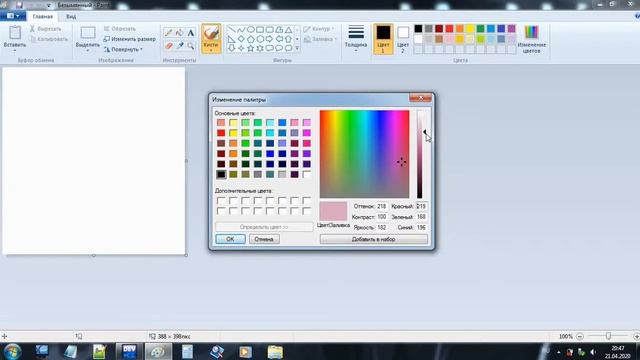Viewport: 640px width, 360px height.
Task: Open the Paint file menu button
Action: (13, 16)
